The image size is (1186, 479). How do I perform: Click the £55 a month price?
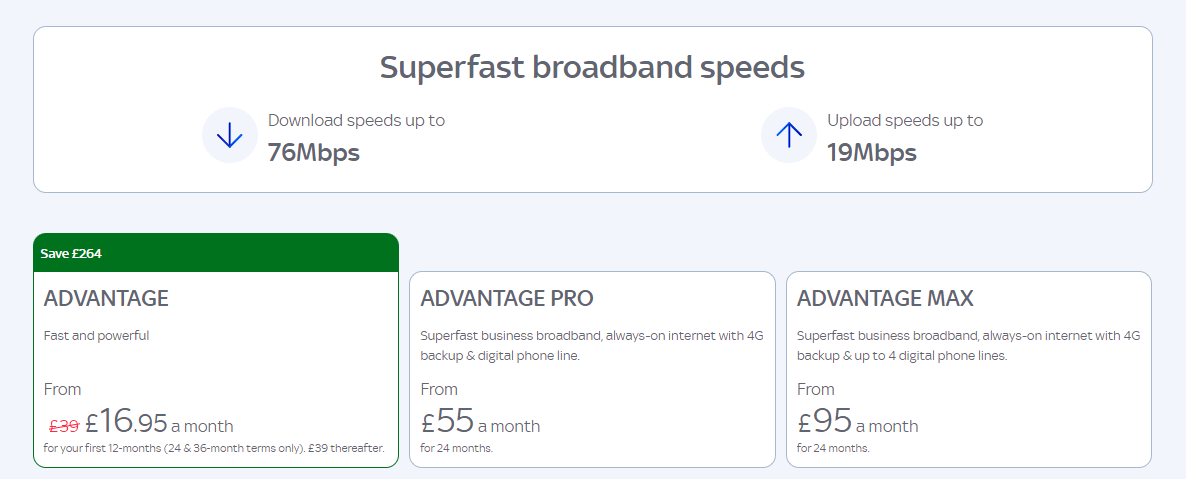(x=480, y=421)
